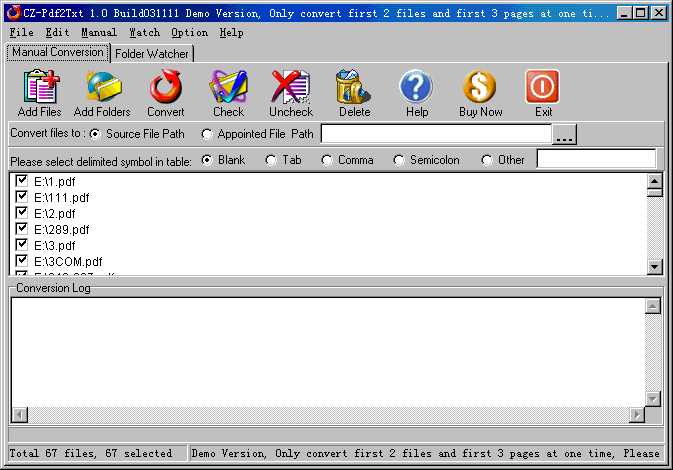Uncheck the E:\1.pdf checkbox
673x470 pixels.
(x=21, y=181)
